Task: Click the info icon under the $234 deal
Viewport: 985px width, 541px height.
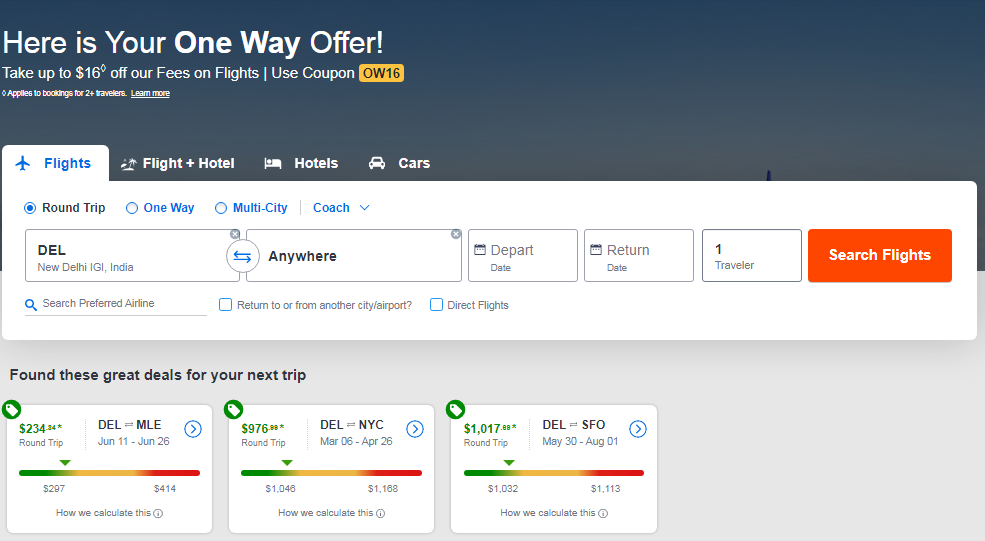Action: (158, 513)
